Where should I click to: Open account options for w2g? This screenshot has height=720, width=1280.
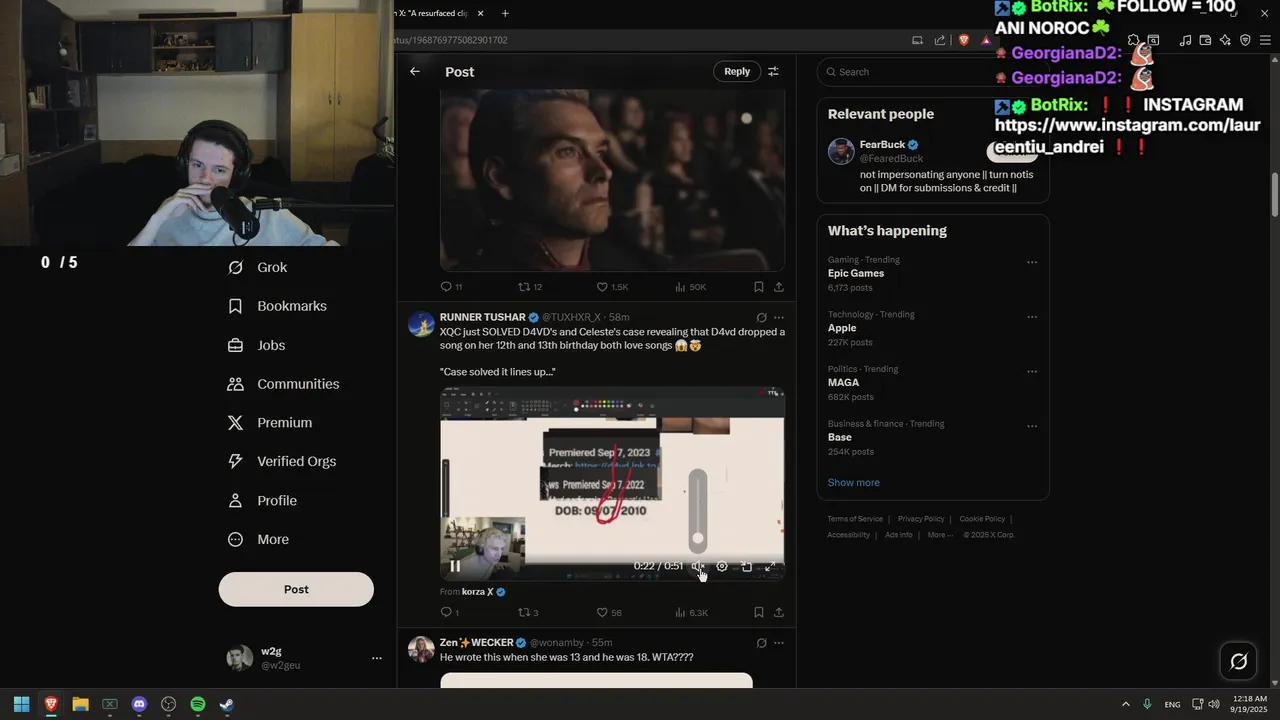tap(377, 658)
